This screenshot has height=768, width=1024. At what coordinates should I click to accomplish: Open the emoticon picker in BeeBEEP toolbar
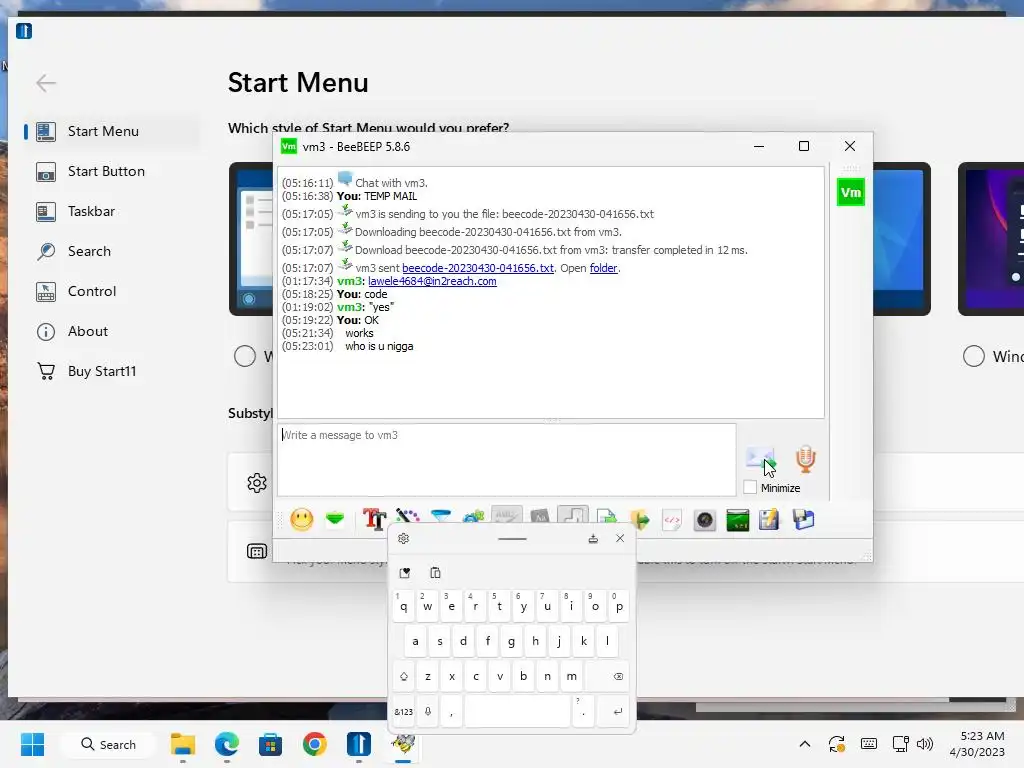click(x=302, y=520)
